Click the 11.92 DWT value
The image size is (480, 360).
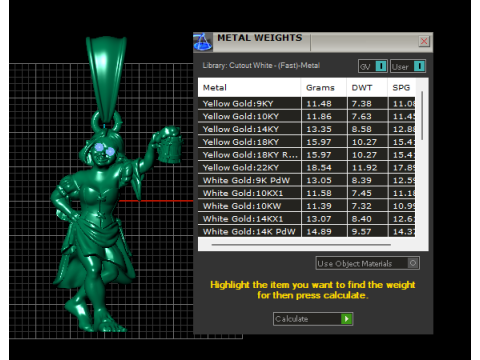[x=365, y=168]
